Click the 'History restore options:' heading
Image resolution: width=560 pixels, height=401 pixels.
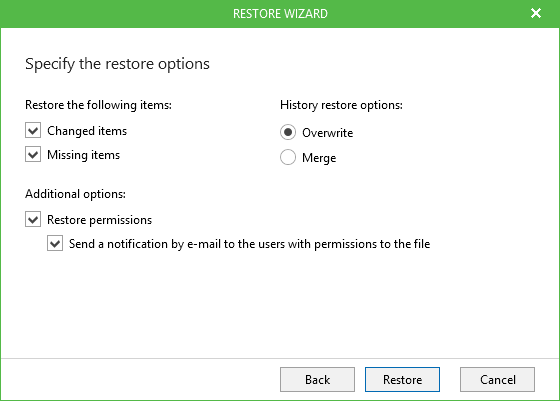click(341, 105)
